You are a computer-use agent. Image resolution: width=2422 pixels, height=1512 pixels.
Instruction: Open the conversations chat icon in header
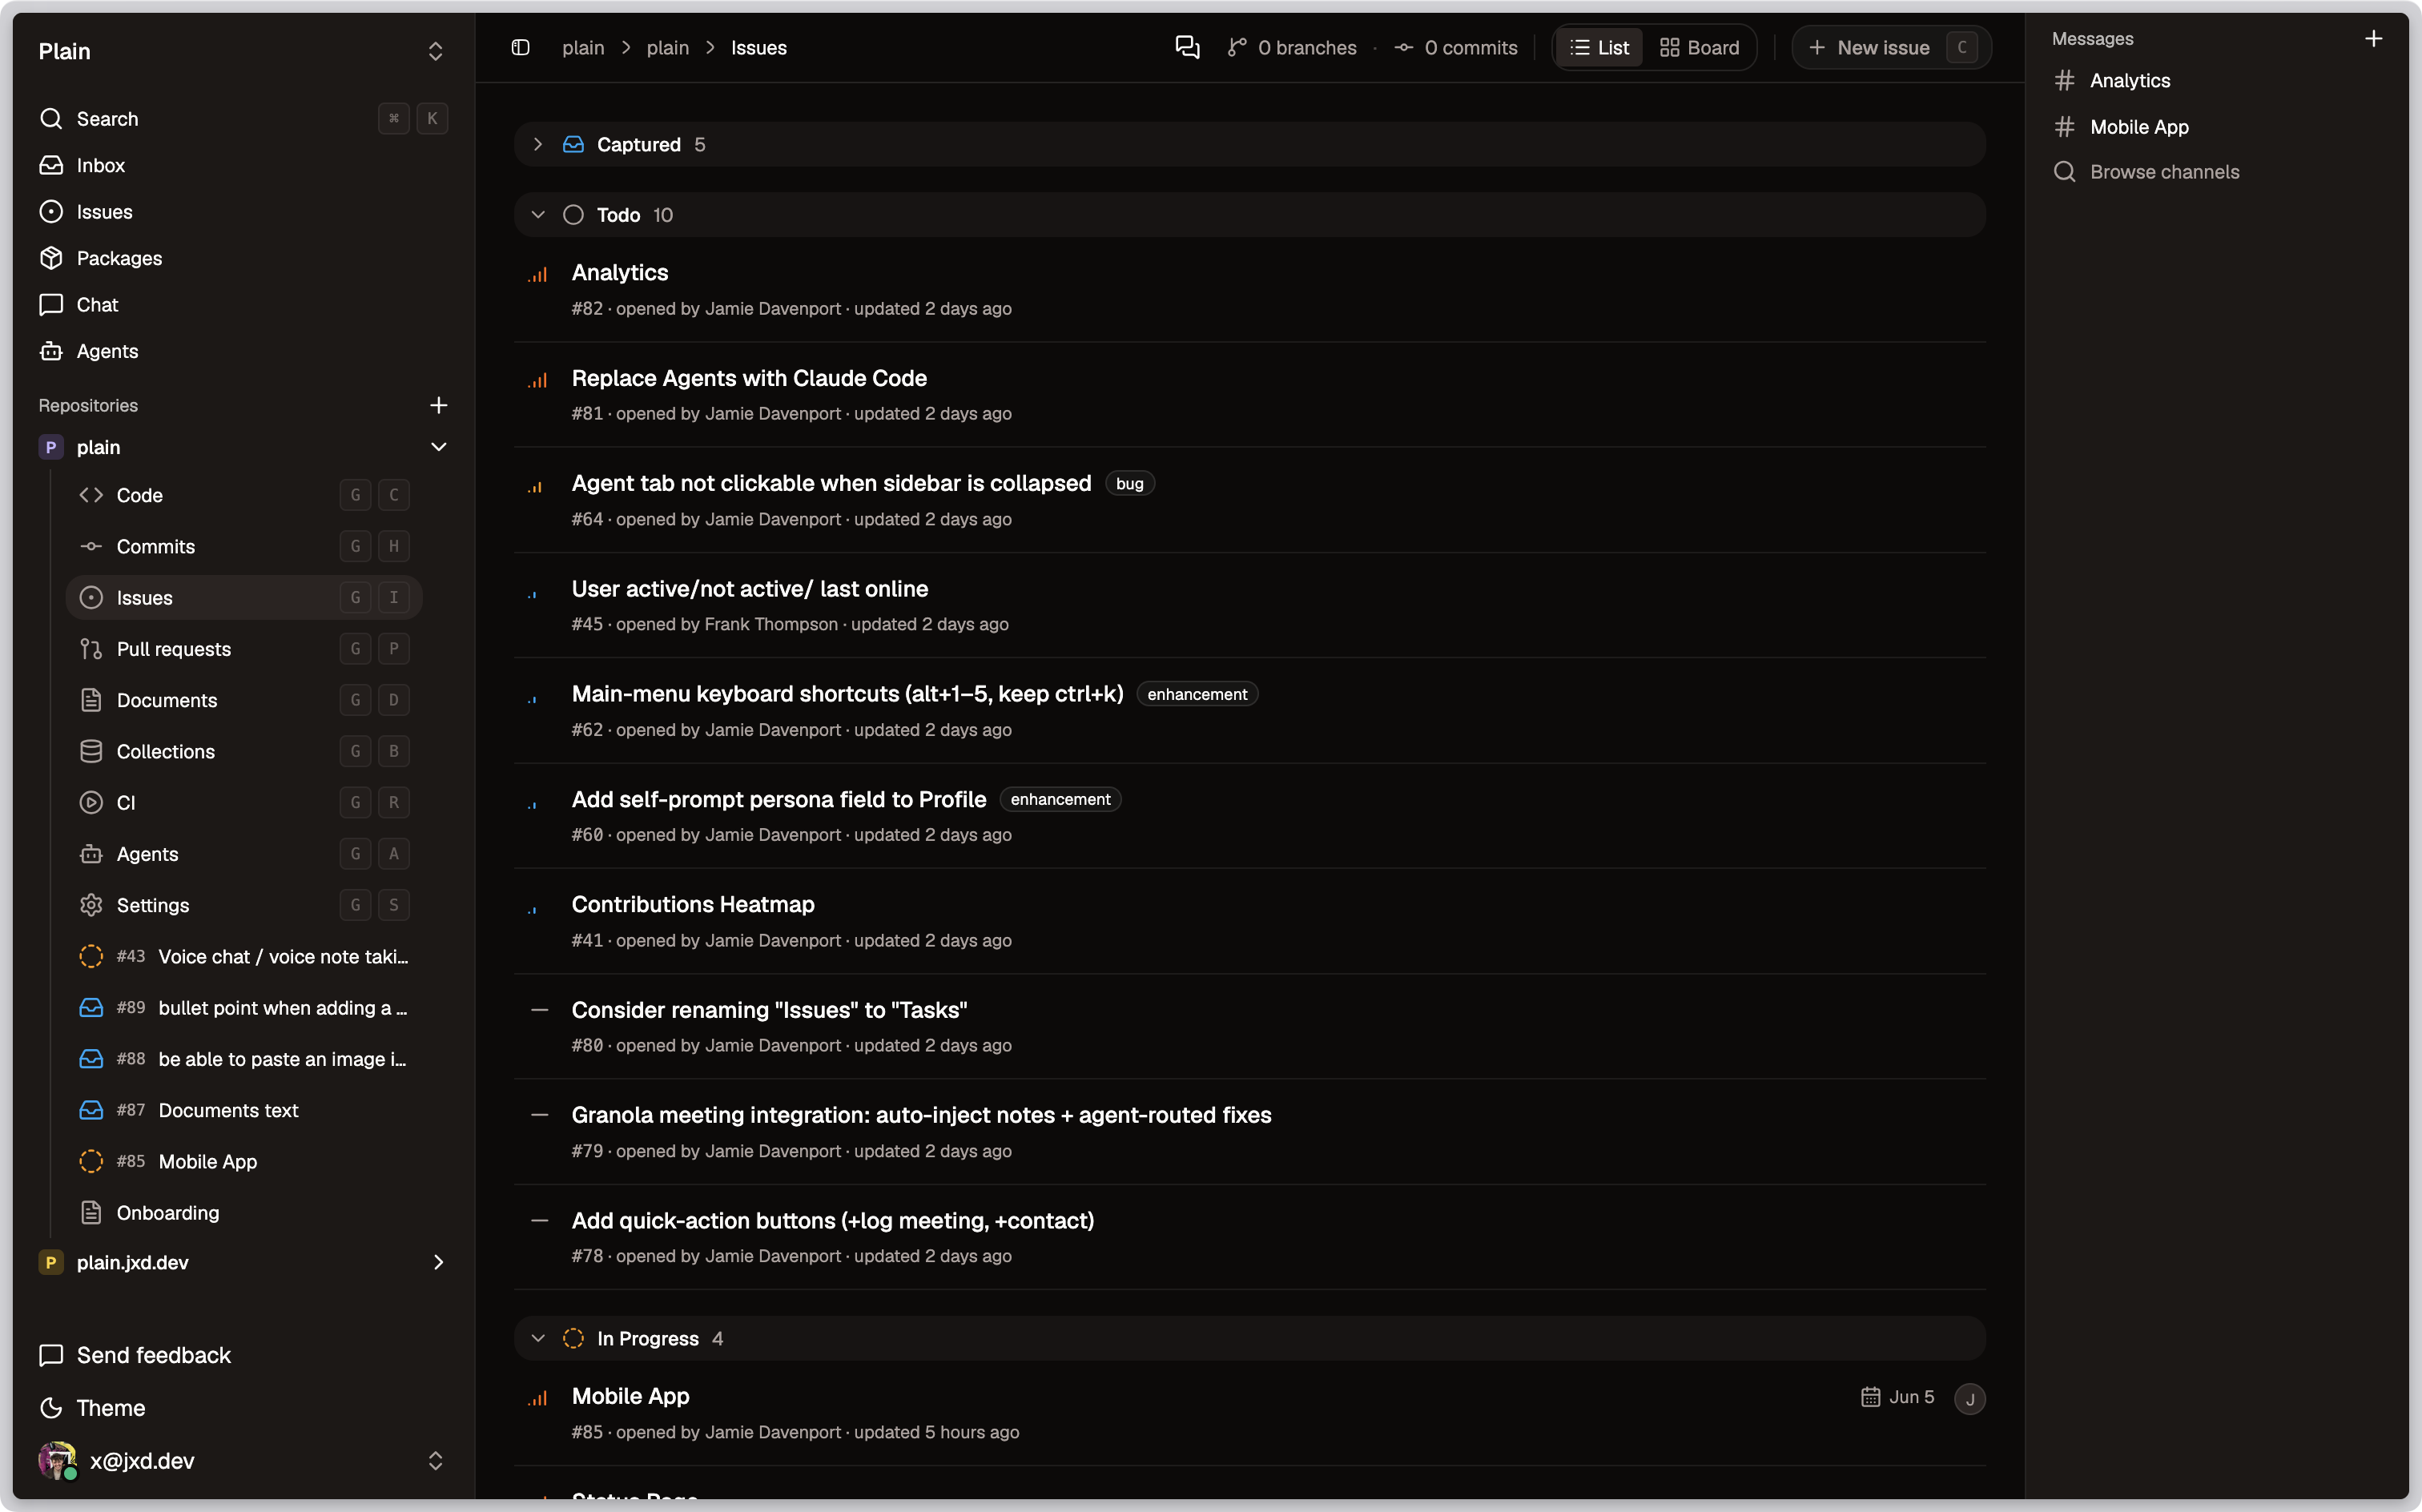[1187, 48]
